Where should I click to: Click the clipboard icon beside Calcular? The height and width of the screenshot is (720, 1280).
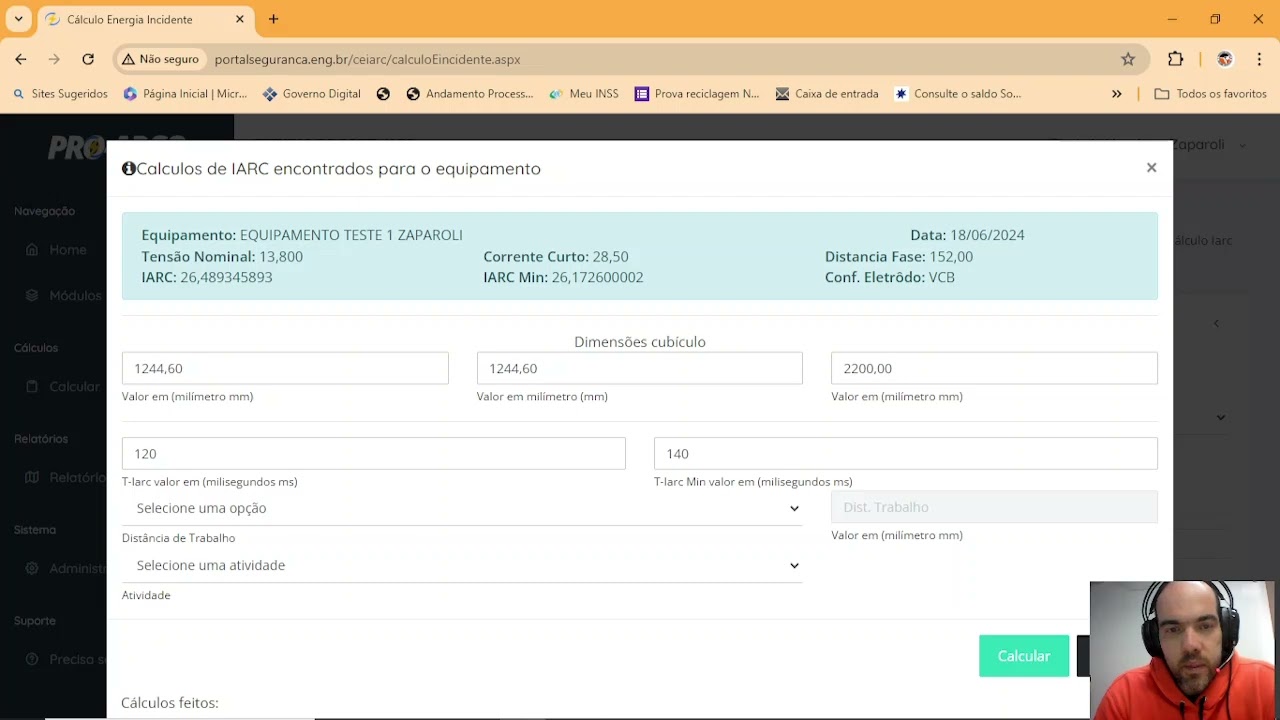[x=32, y=387]
